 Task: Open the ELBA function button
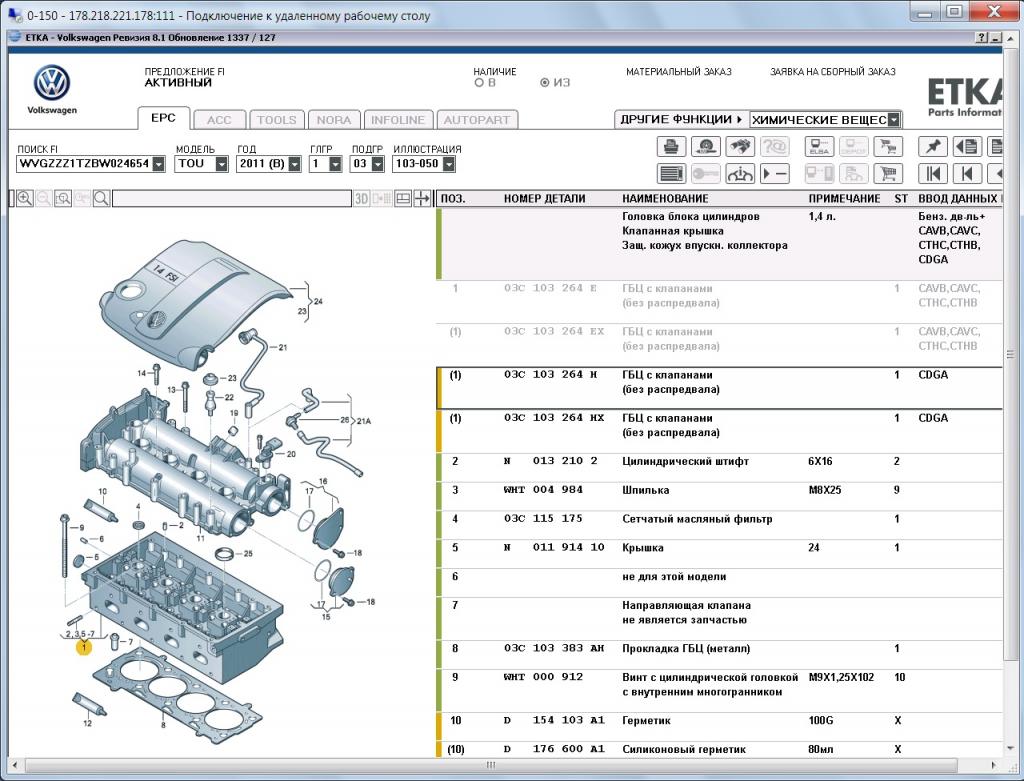coord(819,147)
